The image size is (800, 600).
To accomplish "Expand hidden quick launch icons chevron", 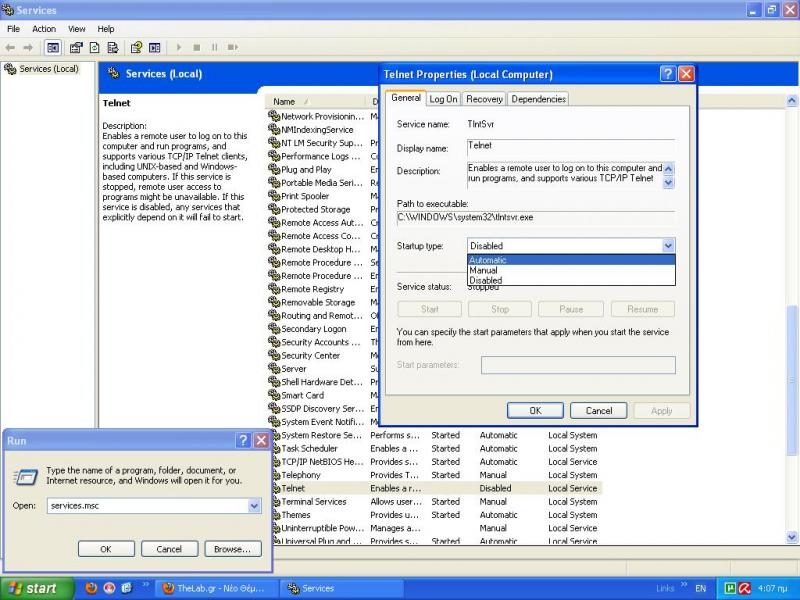I will pos(145,585).
